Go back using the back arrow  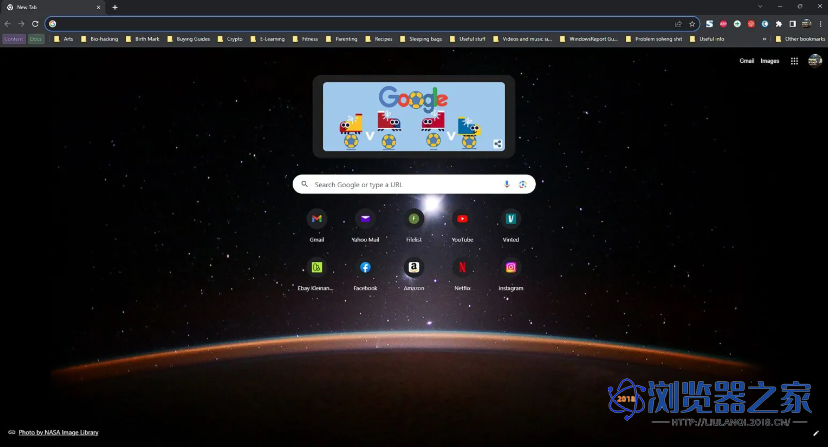coord(7,24)
